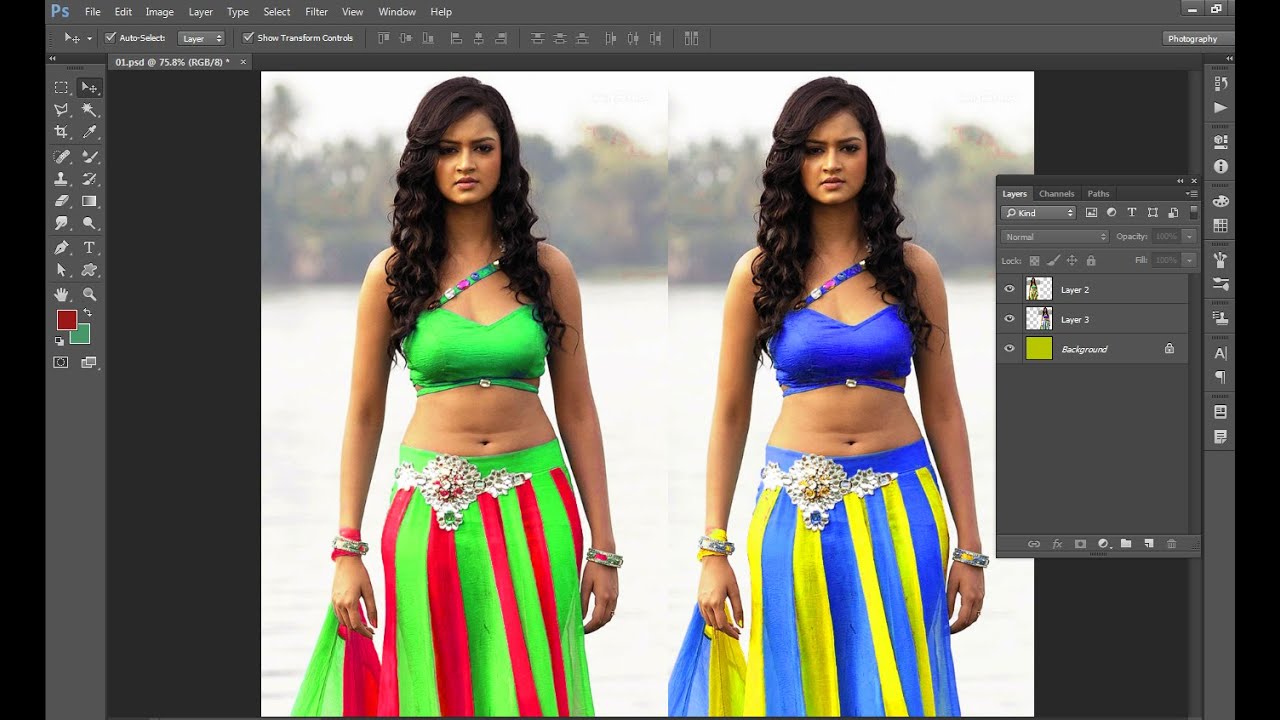Viewport: 1280px width, 720px height.
Task: Close the 01.psd document tab
Action: [243, 62]
